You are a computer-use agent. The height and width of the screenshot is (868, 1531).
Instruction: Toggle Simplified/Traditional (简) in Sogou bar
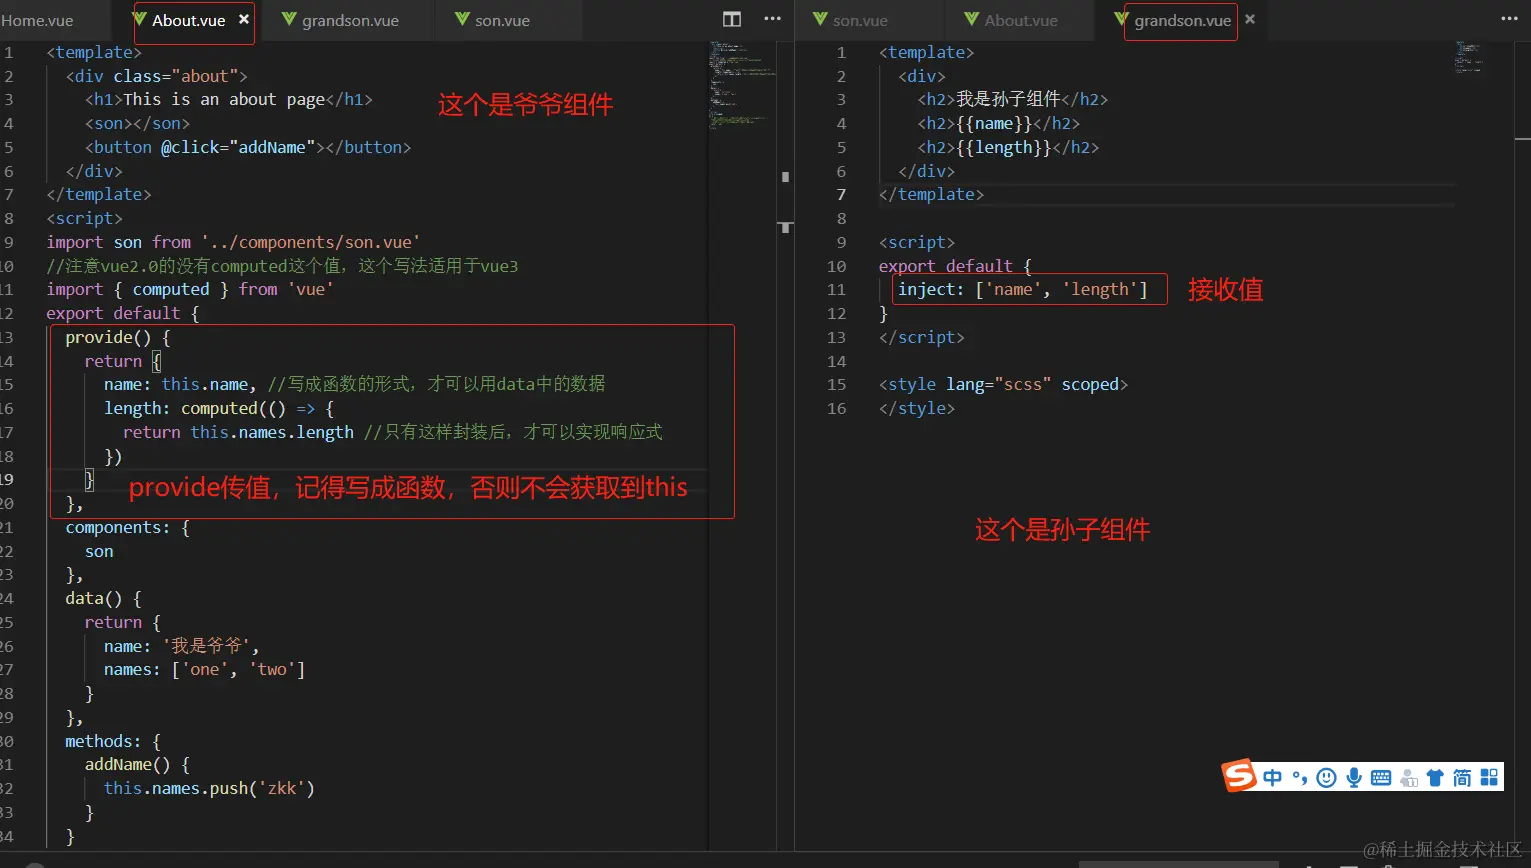1462,778
